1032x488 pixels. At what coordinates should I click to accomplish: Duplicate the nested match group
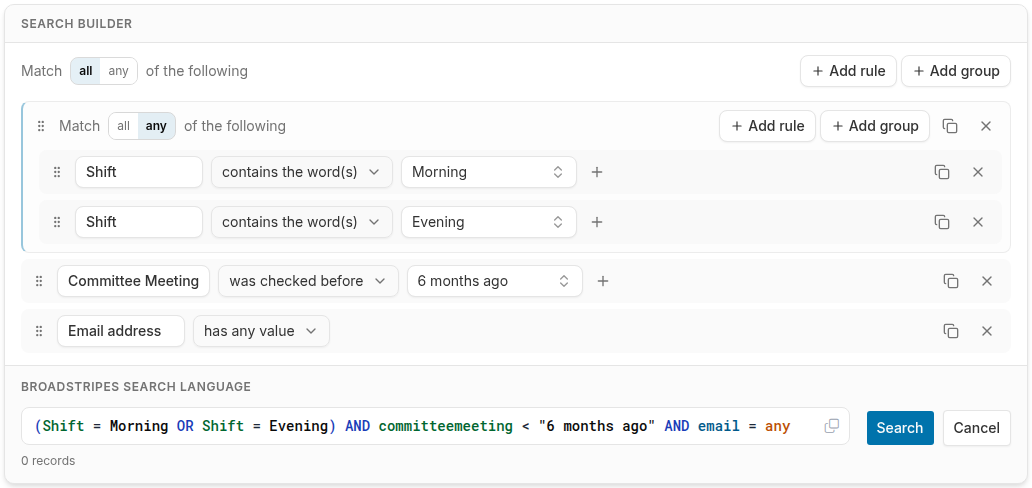950,126
